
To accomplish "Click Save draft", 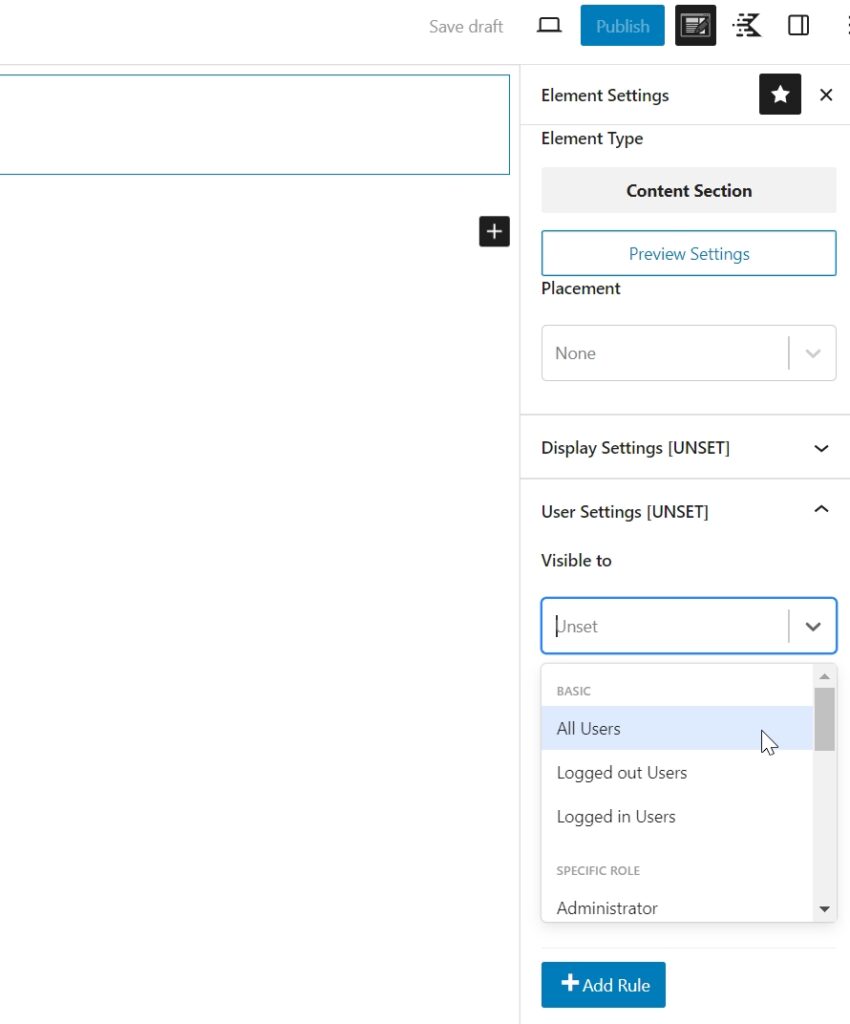I will [x=466, y=26].
